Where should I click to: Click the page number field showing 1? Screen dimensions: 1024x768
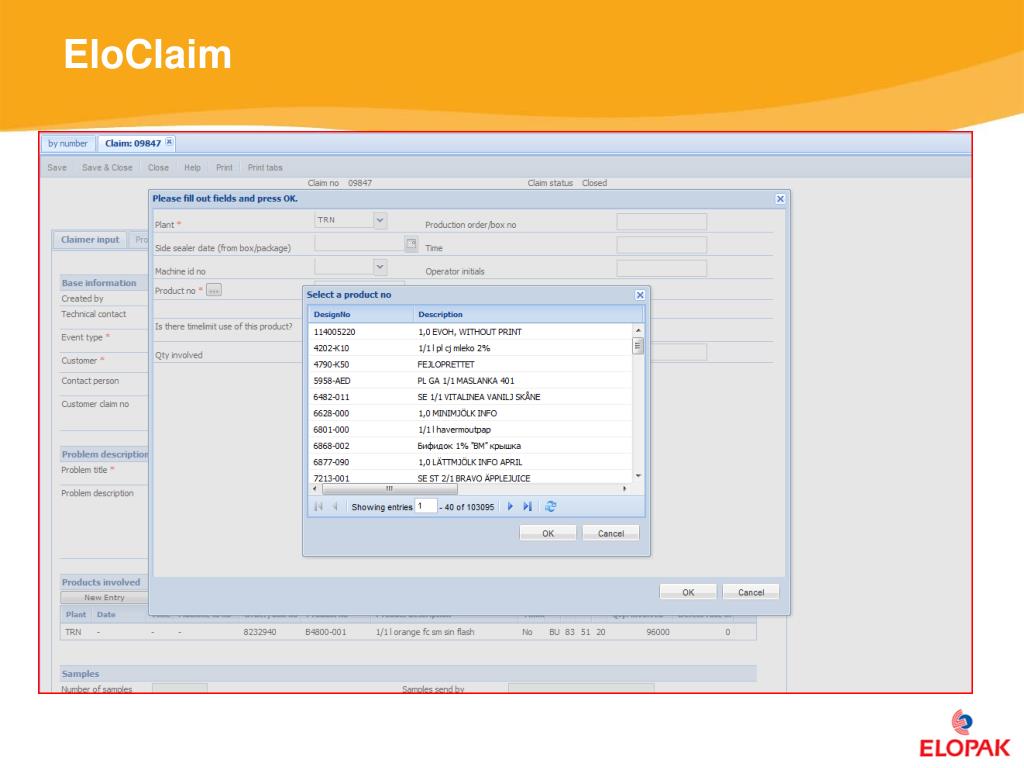(x=426, y=506)
